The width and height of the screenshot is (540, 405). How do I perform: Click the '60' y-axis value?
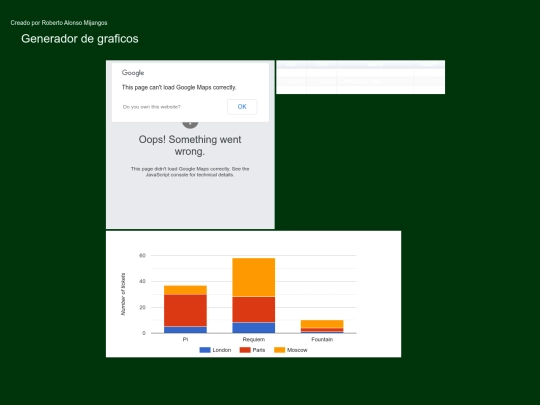coord(142,256)
